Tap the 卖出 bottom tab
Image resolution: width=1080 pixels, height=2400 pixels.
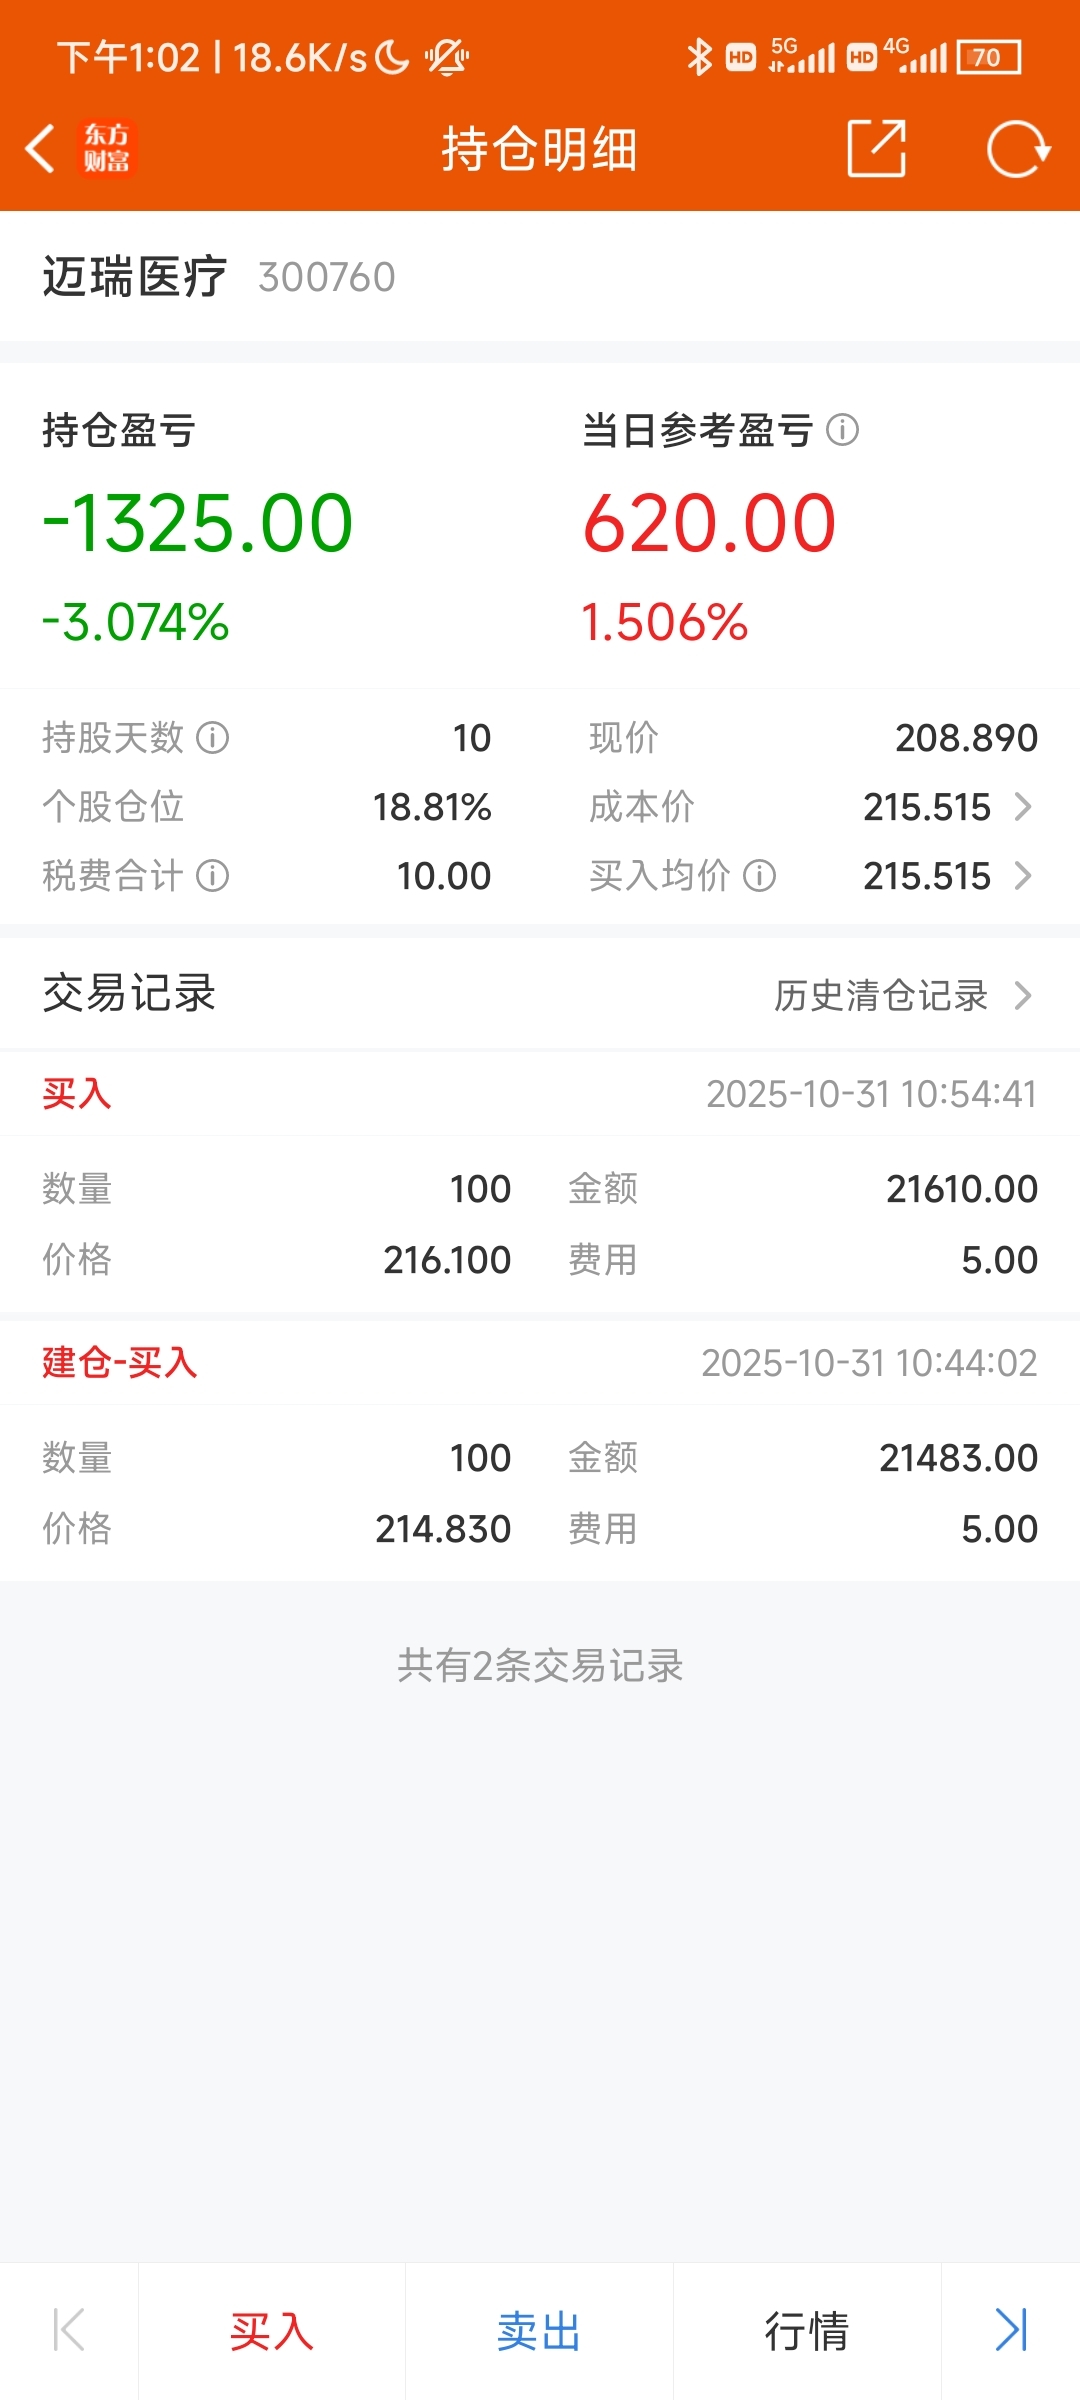(539, 2331)
